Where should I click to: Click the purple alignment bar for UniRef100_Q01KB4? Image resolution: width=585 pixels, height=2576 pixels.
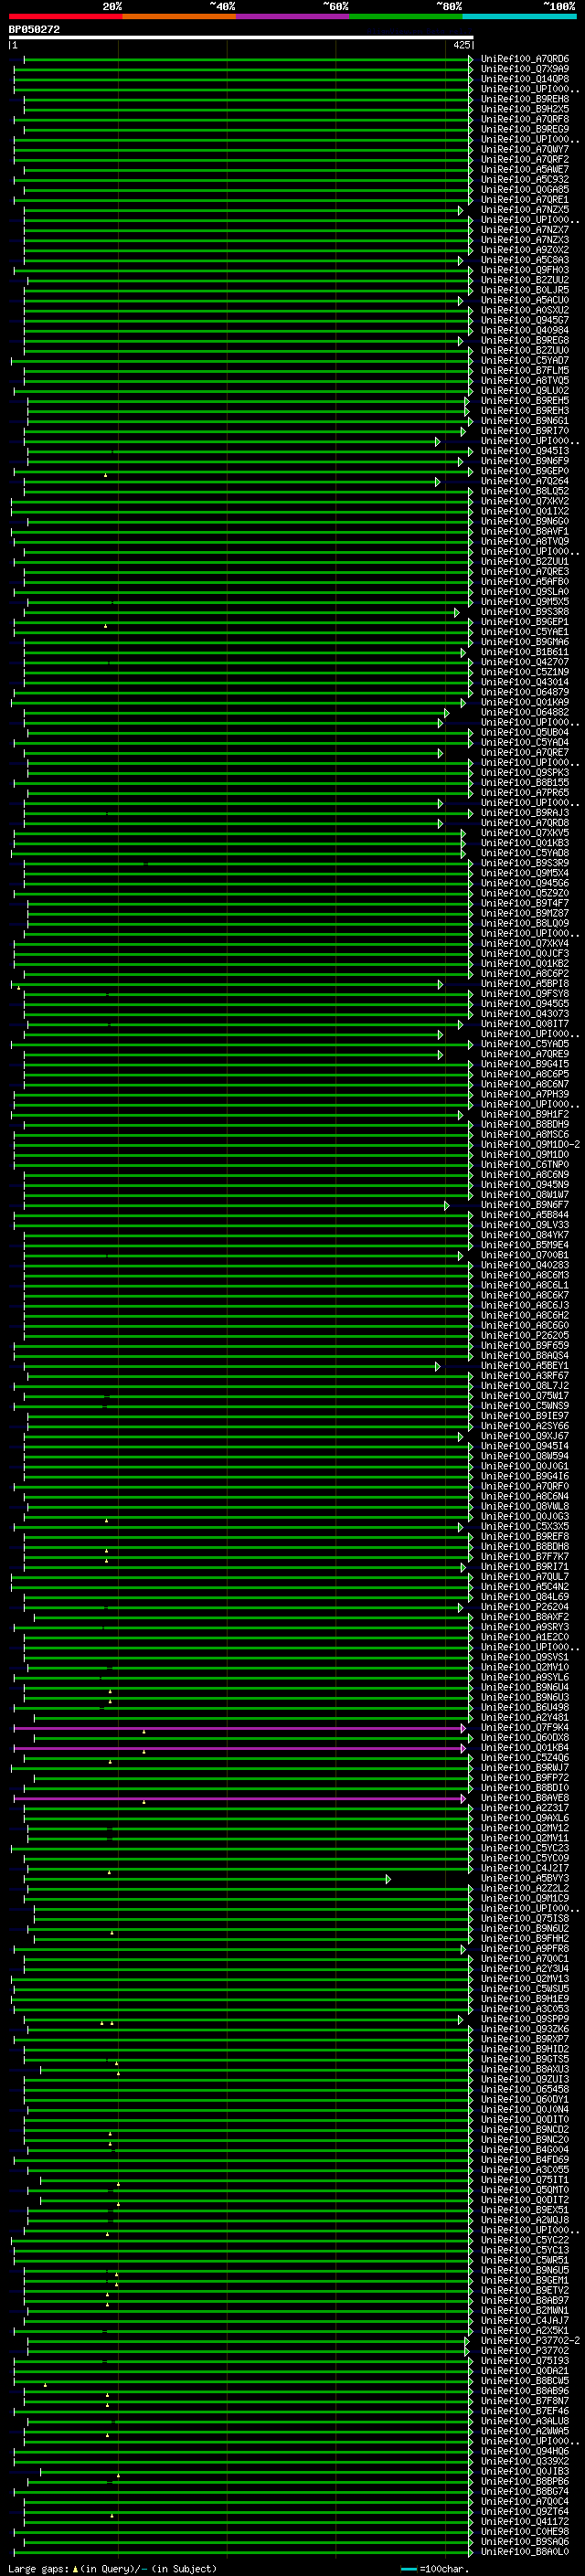(x=240, y=1748)
